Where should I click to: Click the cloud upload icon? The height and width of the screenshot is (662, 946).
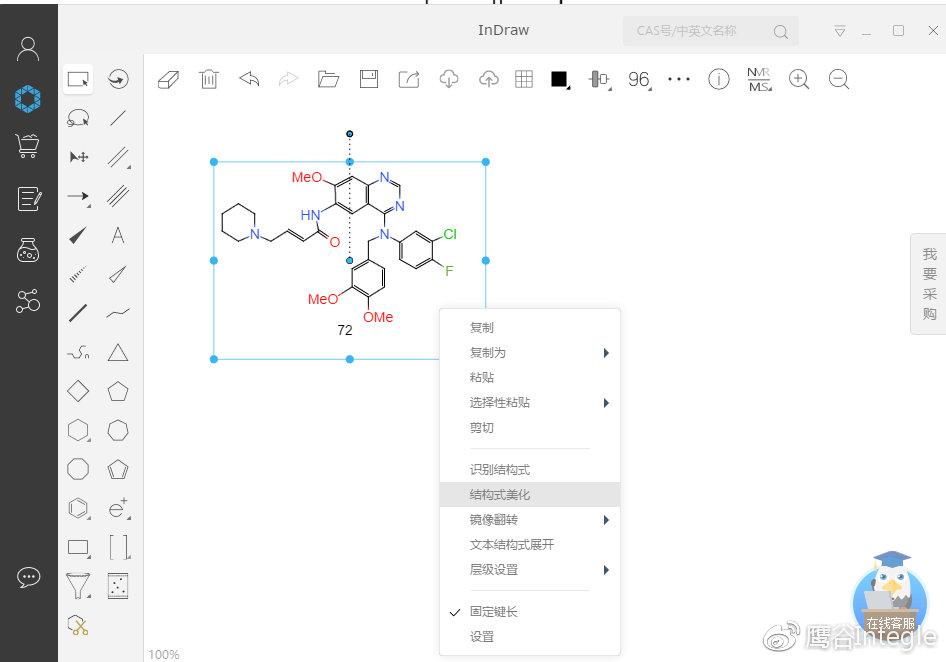[489, 79]
